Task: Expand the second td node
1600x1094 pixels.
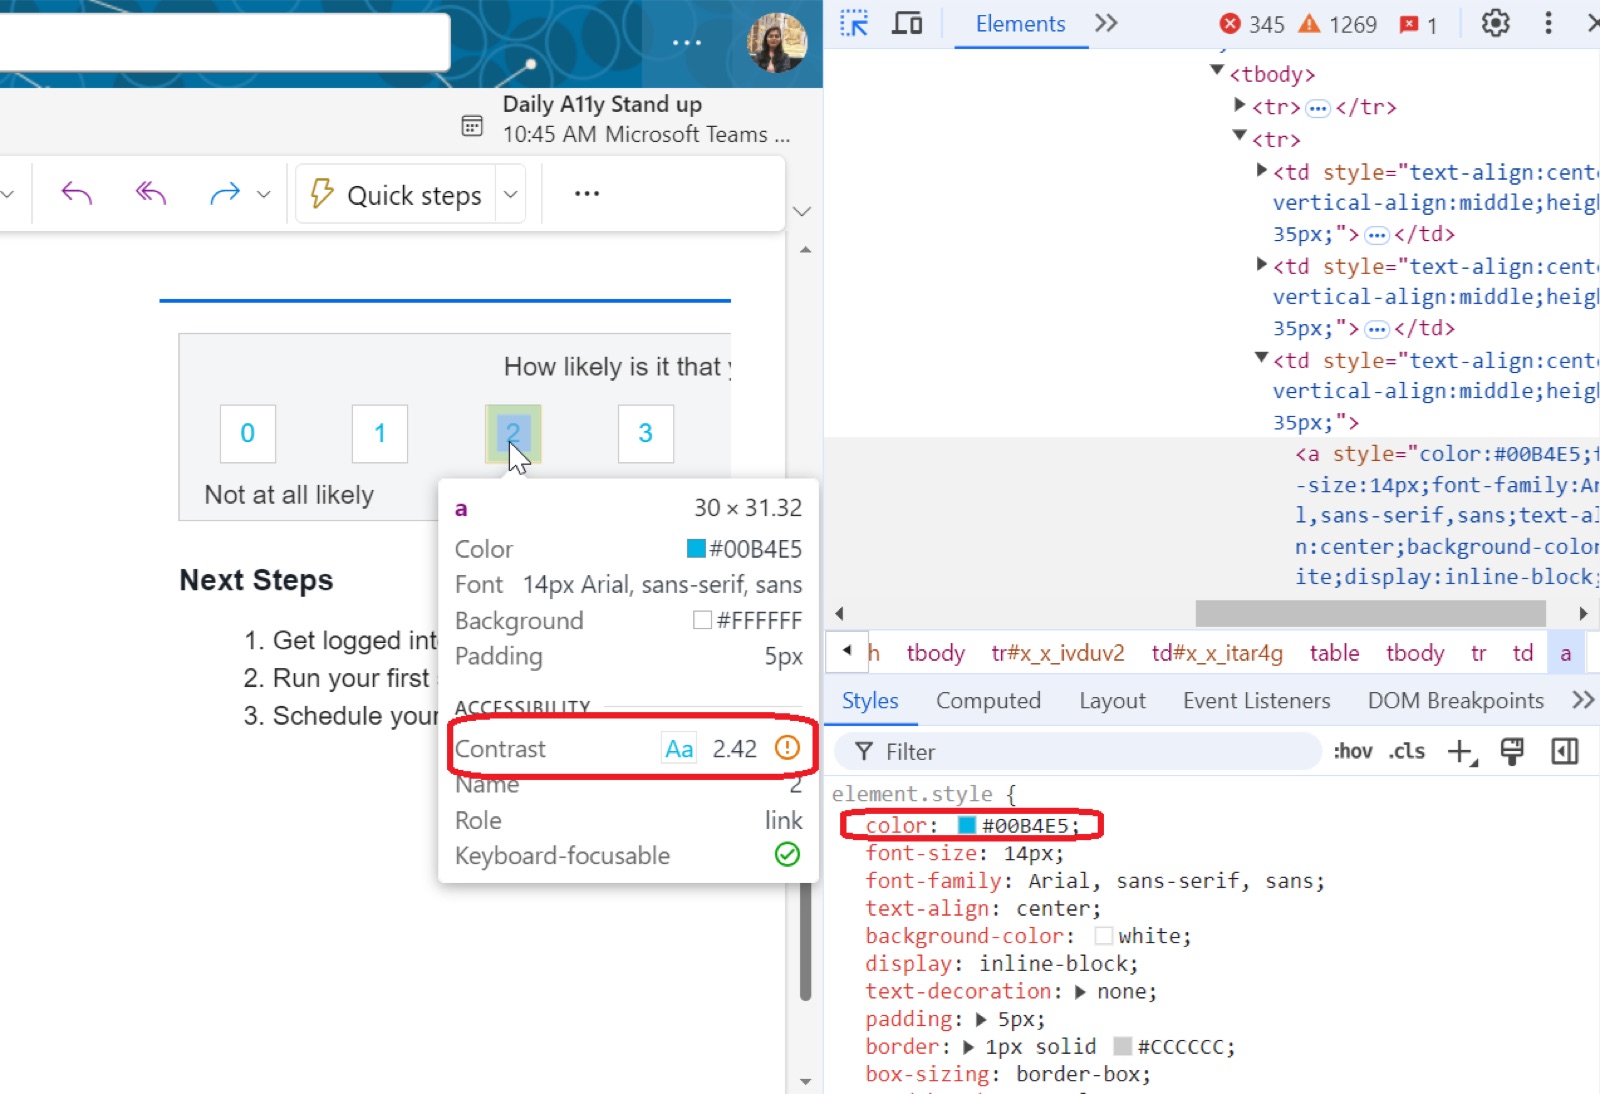Action: click(1262, 264)
